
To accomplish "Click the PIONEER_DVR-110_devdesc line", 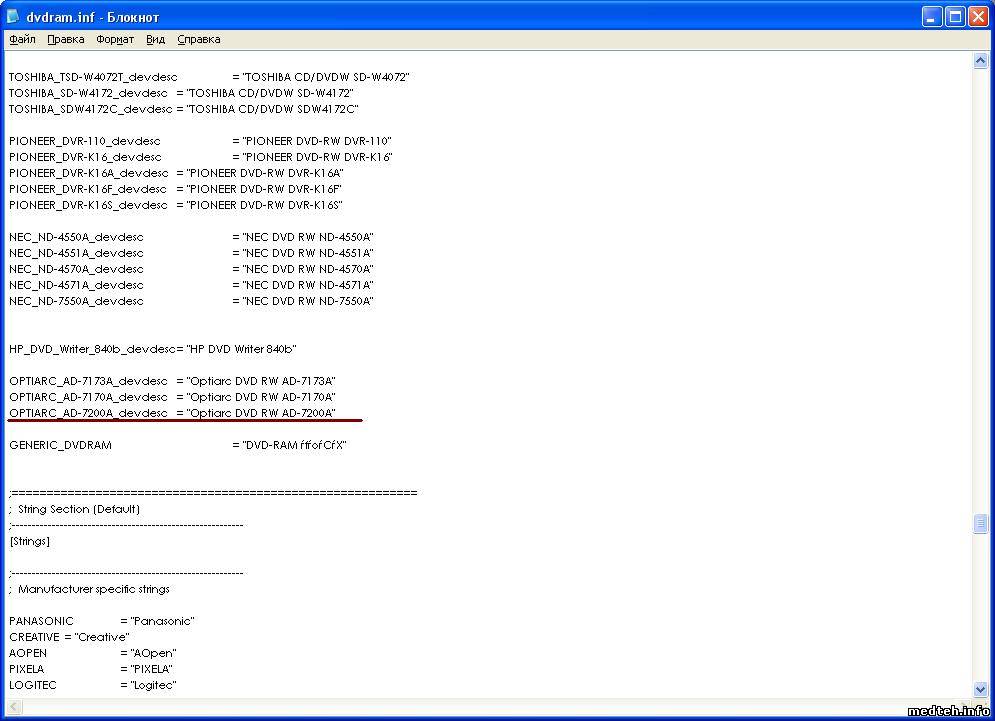I will [x=84, y=141].
